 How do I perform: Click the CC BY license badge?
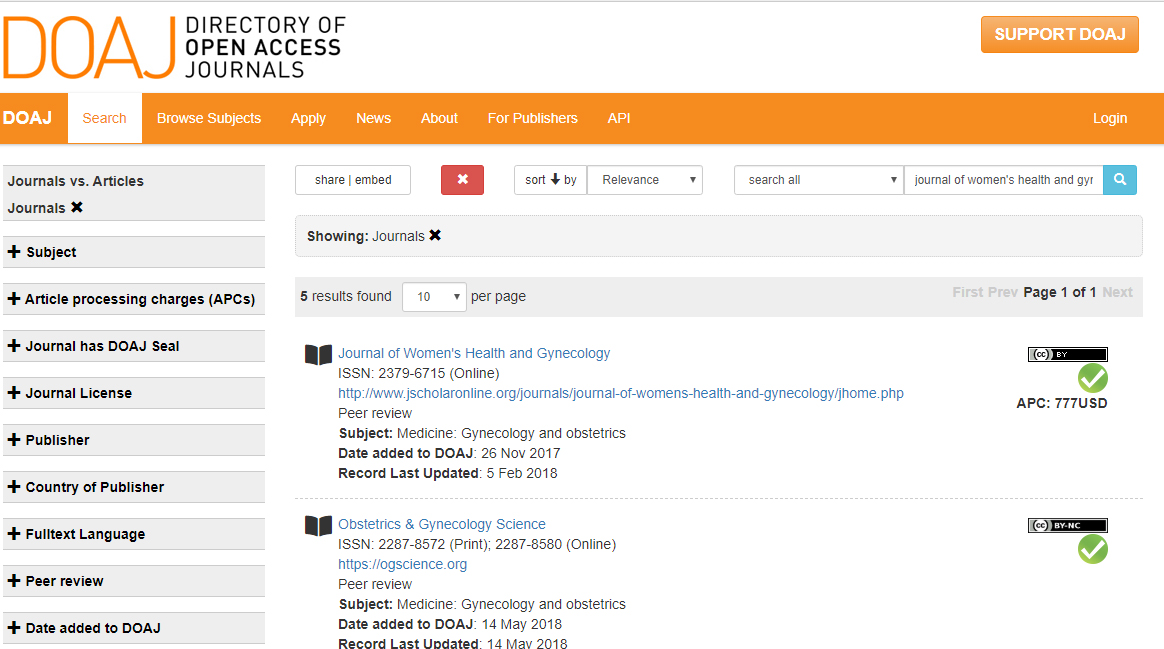1067,354
